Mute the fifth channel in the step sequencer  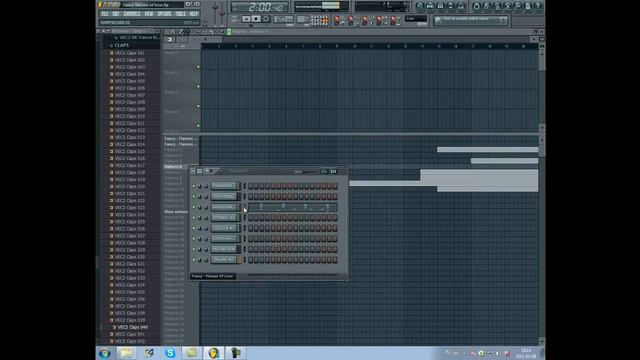tap(194, 229)
